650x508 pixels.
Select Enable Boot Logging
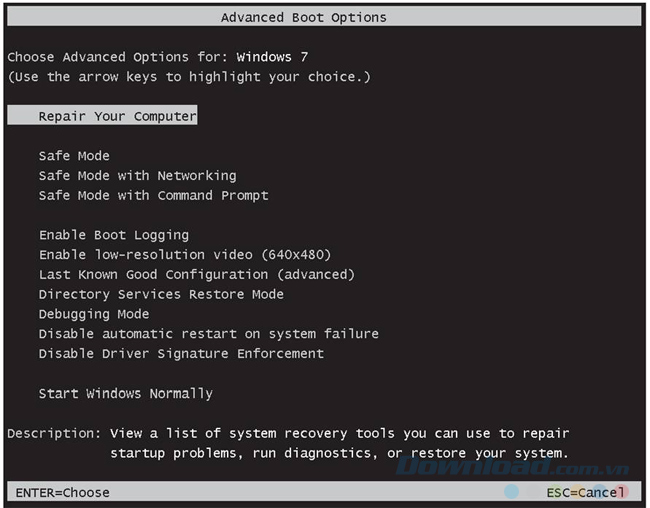pos(114,235)
